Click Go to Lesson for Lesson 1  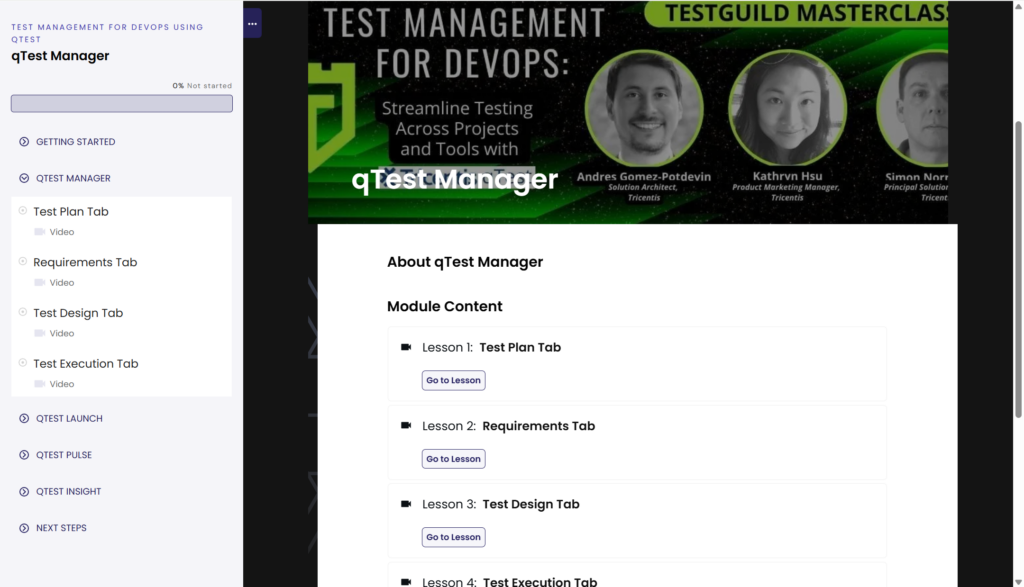click(453, 380)
